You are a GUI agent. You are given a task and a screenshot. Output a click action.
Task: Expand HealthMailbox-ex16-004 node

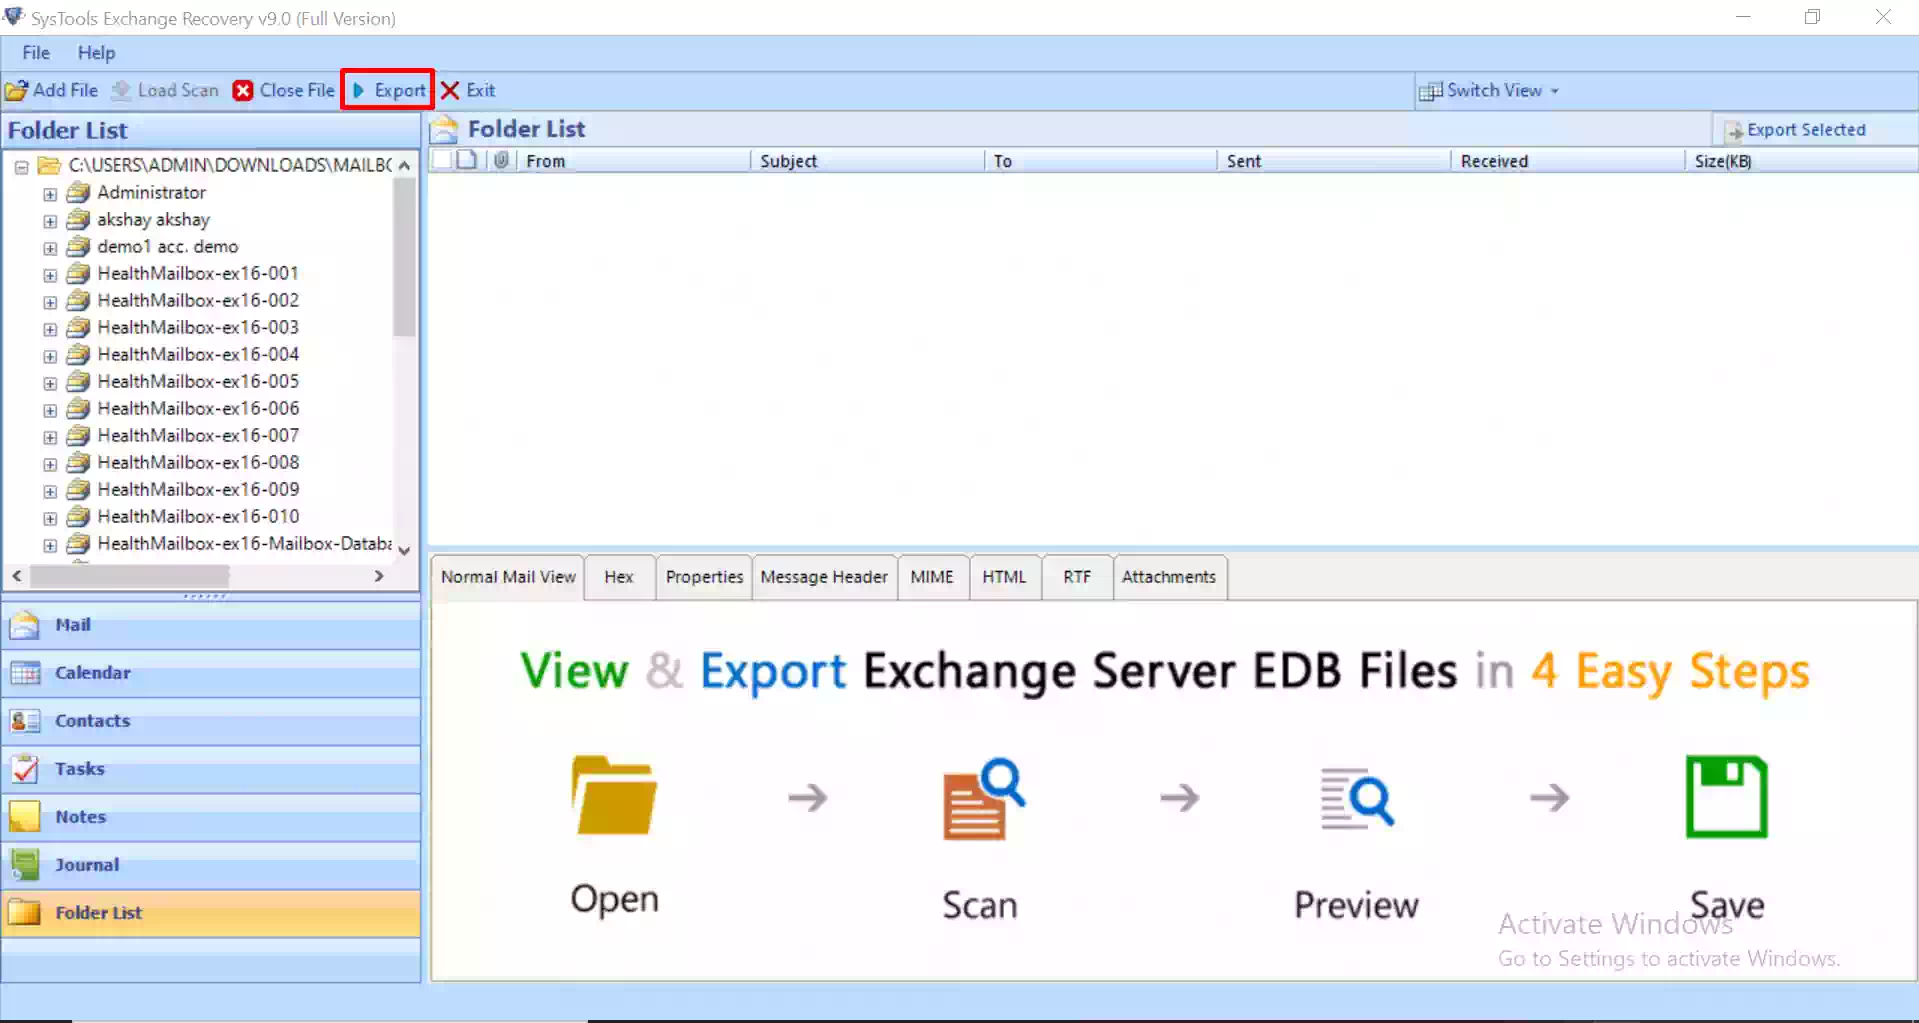[50, 356]
